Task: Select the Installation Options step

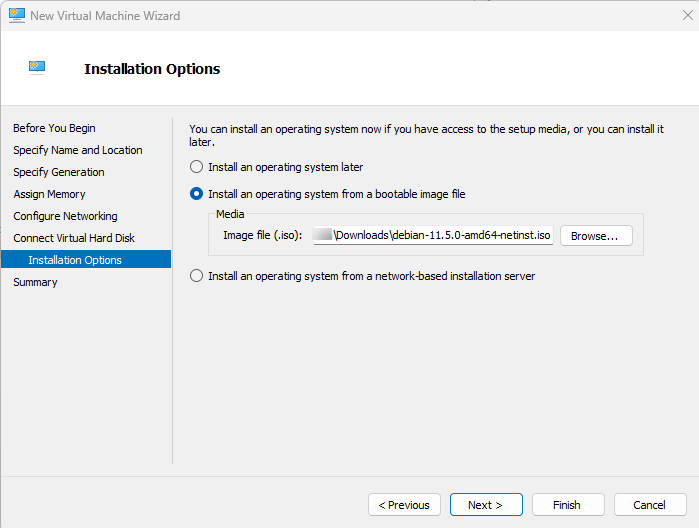Action: pyautogui.click(x=86, y=259)
